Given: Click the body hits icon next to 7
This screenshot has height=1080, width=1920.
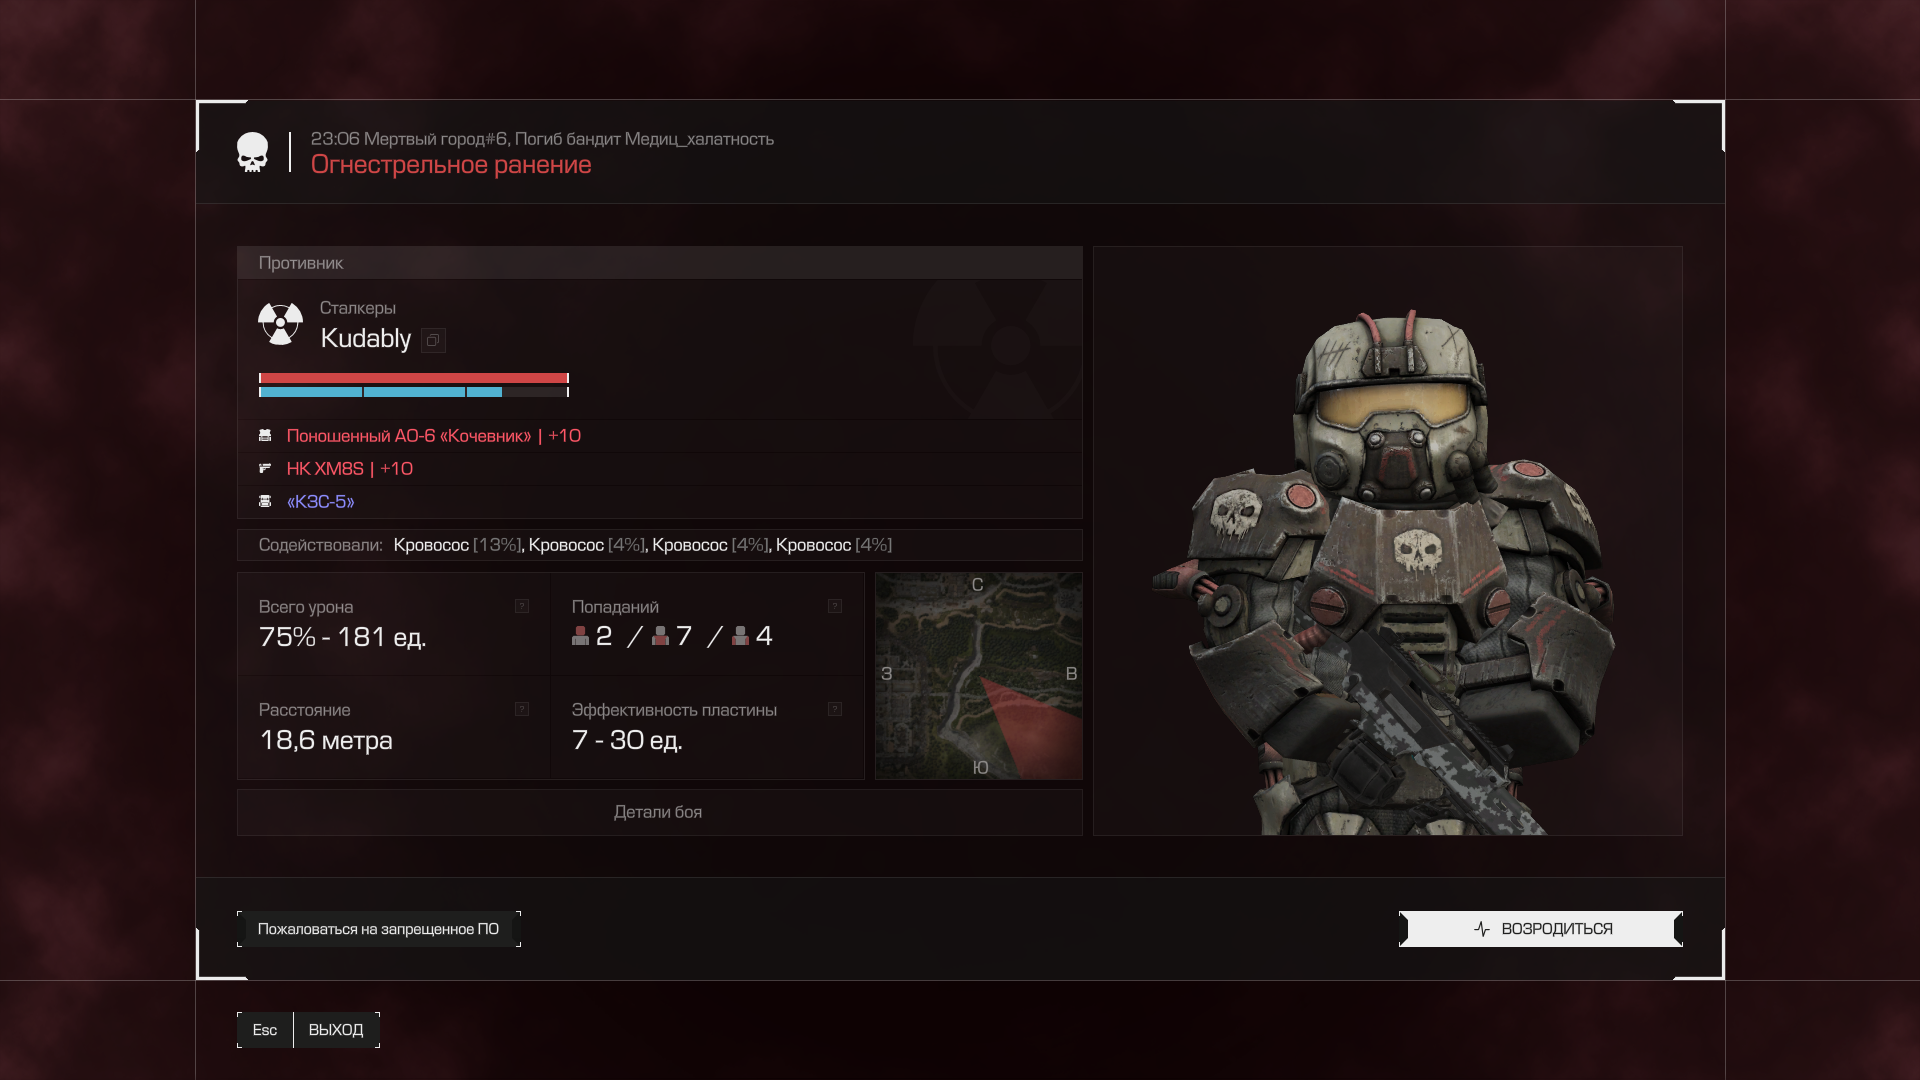Looking at the screenshot, I should point(660,636).
